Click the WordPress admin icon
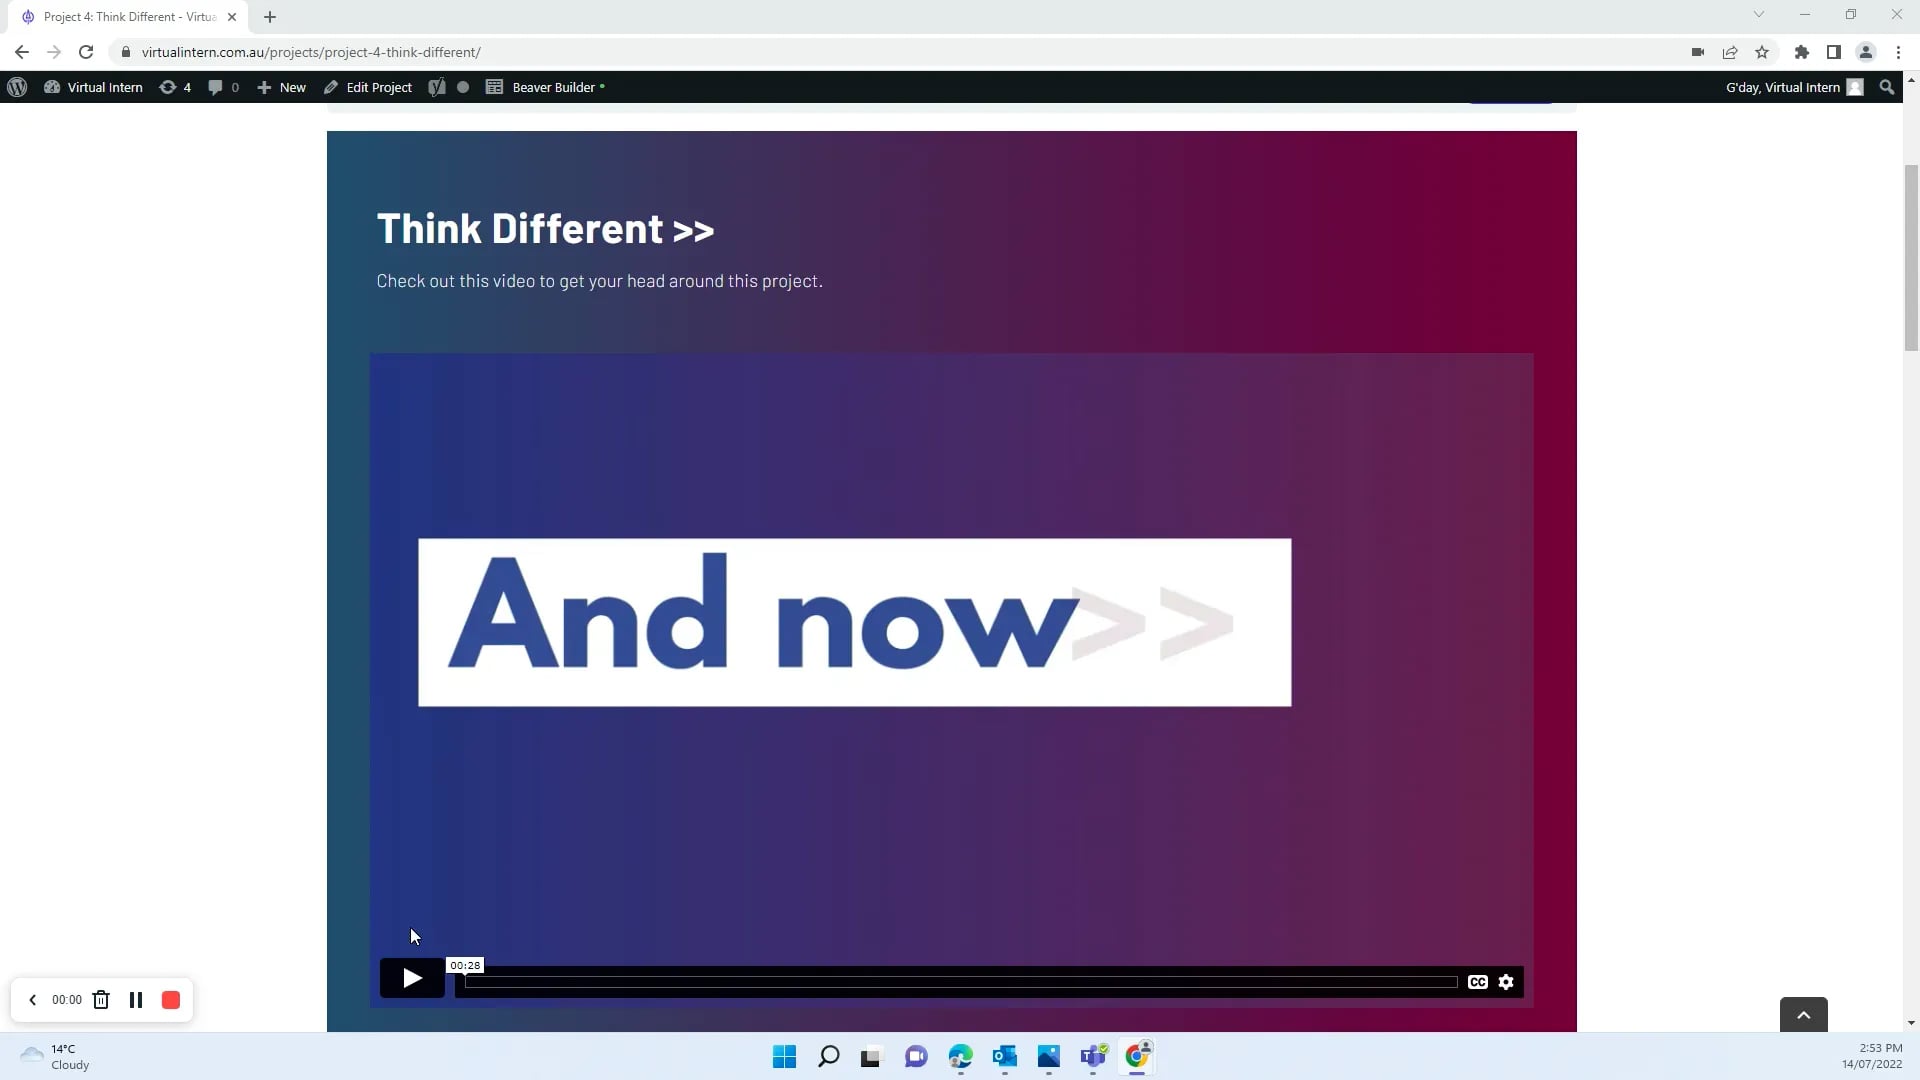Image resolution: width=1920 pixels, height=1080 pixels. coord(17,87)
